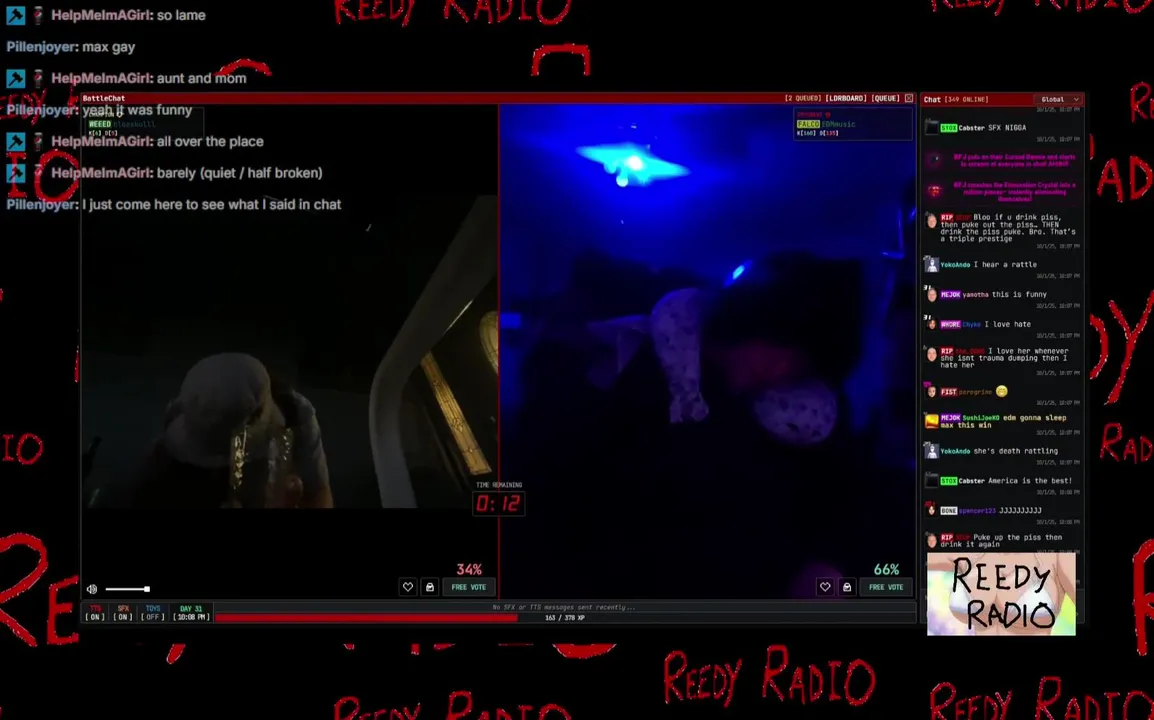The width and height of the screenshot is (1154, 720).
Task: Open username spencer123 in chat
Action: point(975,510)
